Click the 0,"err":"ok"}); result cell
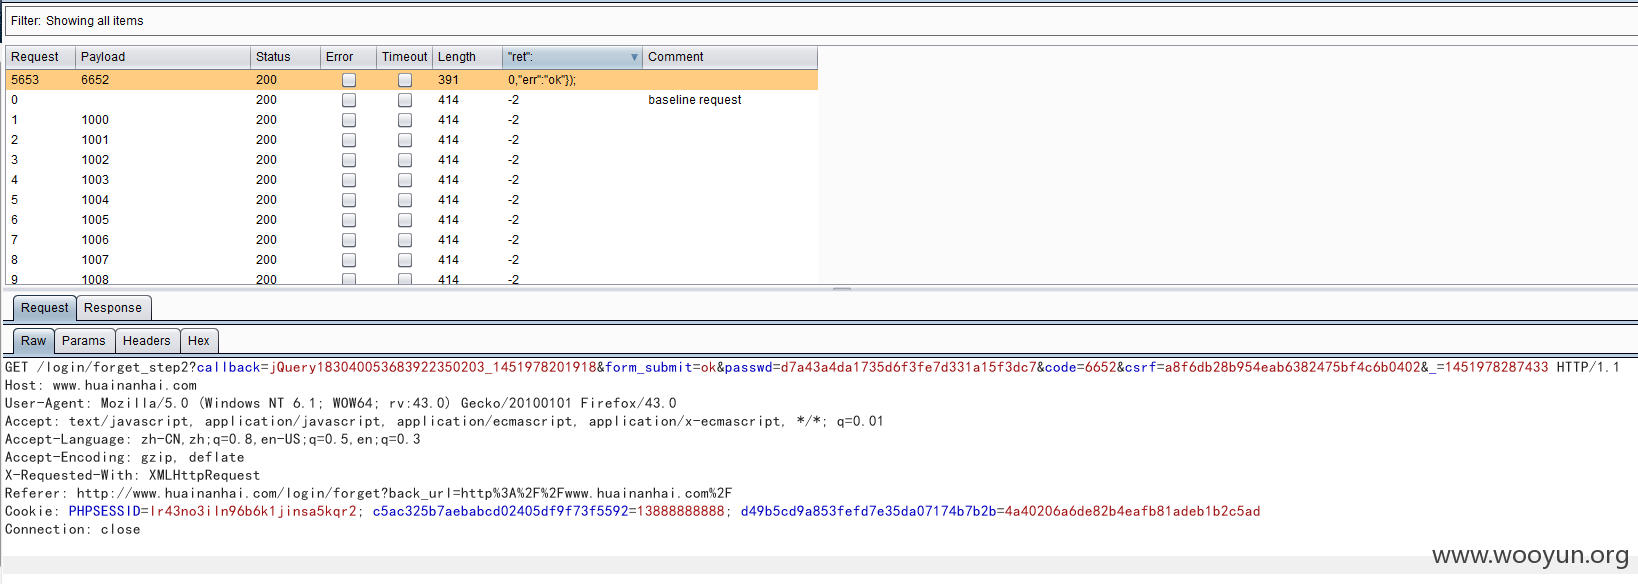 click(542, 80)
